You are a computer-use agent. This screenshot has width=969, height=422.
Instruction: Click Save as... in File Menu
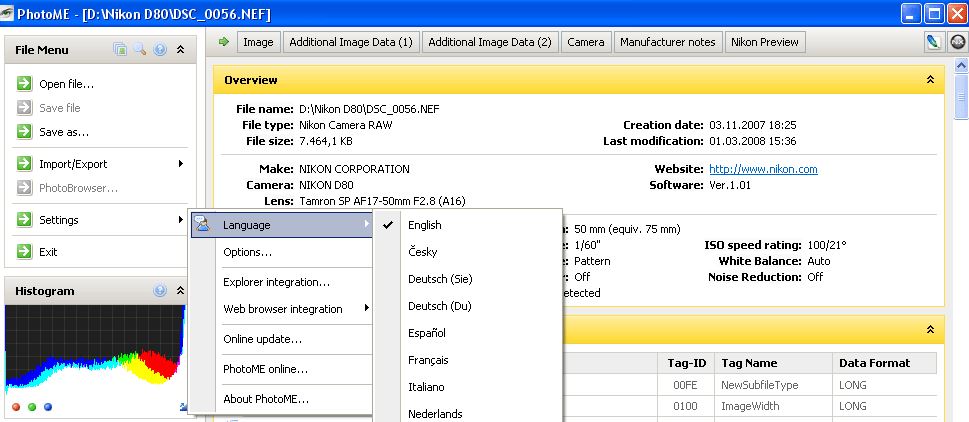click(64, 132)
